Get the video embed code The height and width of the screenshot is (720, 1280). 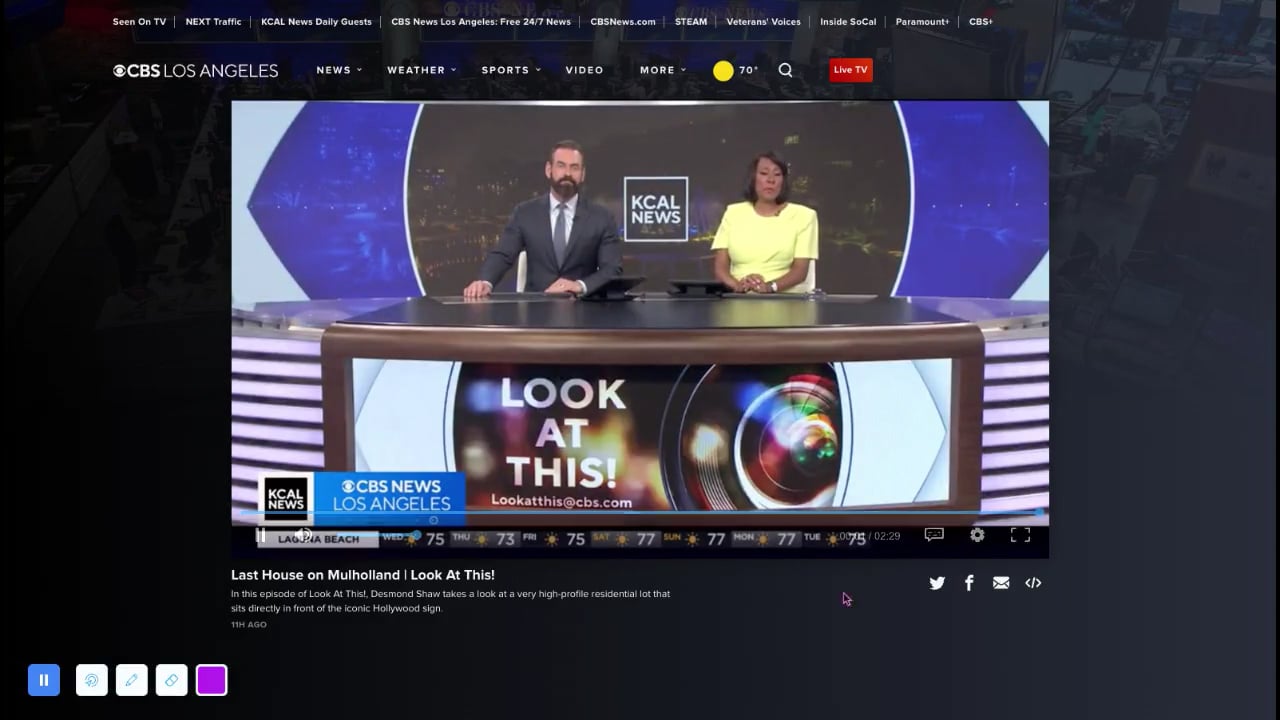[x=1033, y=583]
